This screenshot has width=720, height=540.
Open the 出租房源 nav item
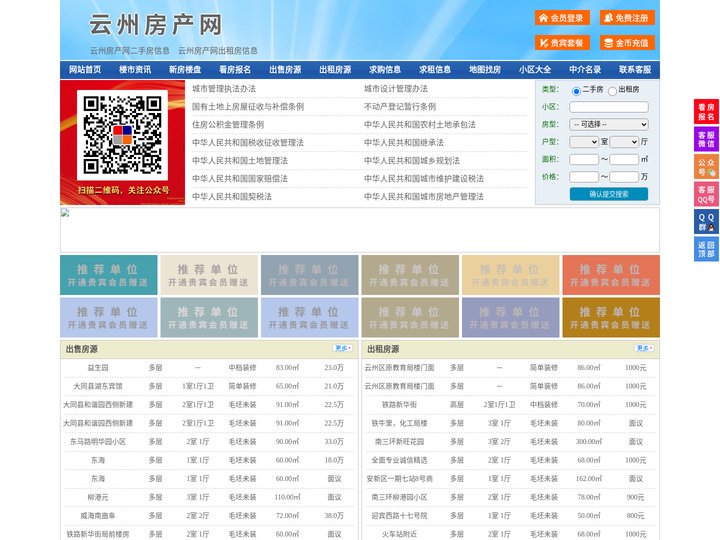335,69
